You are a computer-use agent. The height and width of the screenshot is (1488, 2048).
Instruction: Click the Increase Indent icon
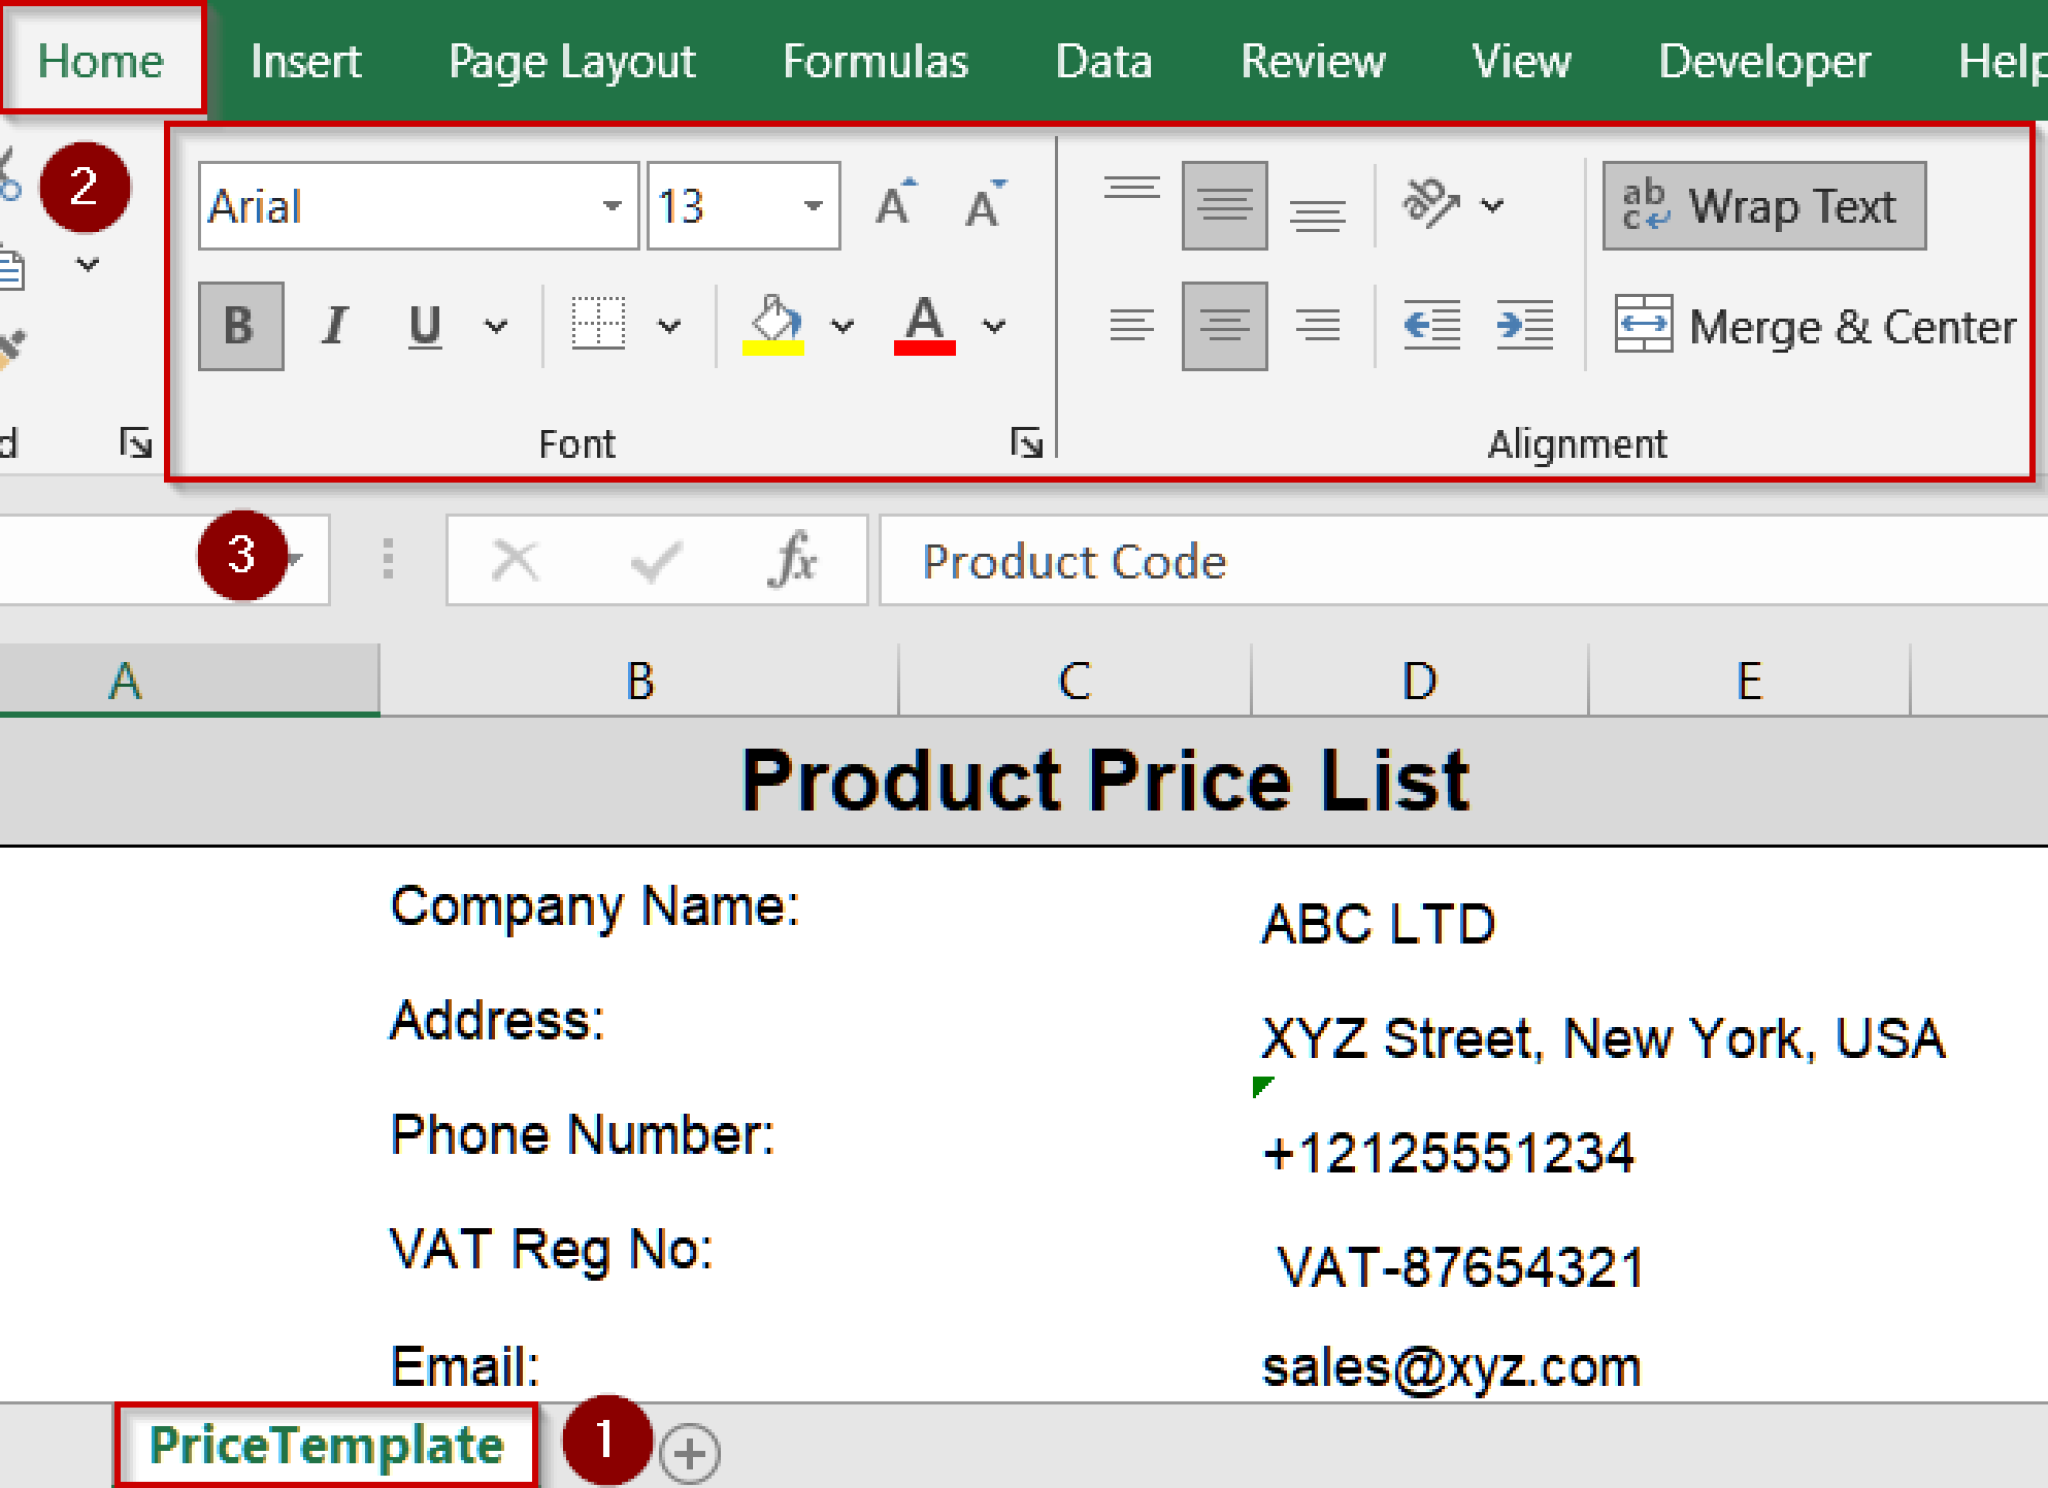click(x=1523, y=323)
